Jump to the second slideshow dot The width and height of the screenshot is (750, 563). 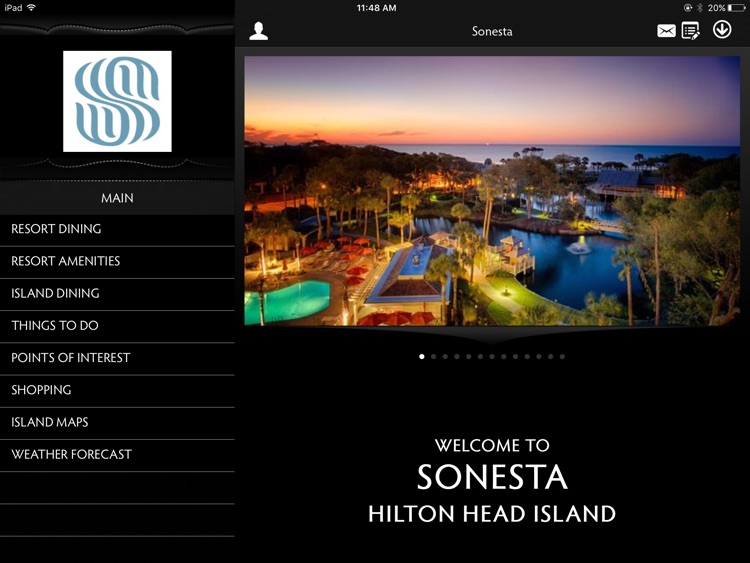pos(433,356)
